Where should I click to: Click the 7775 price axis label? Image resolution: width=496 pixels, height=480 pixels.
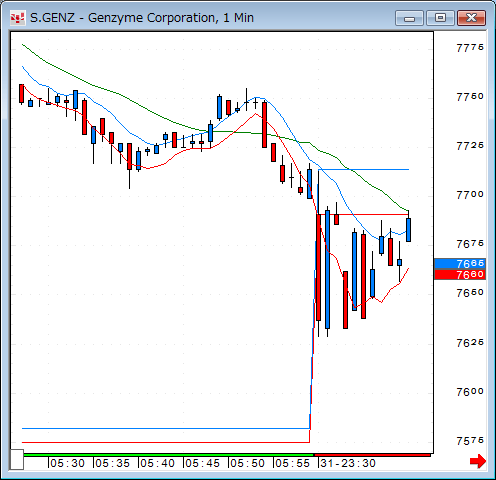tap(470, 48)
